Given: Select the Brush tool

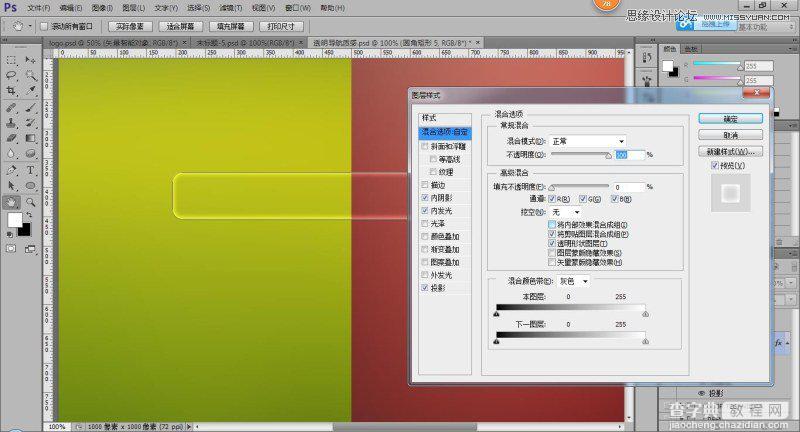Looking at the screenshot, I should tap(31, 107).
